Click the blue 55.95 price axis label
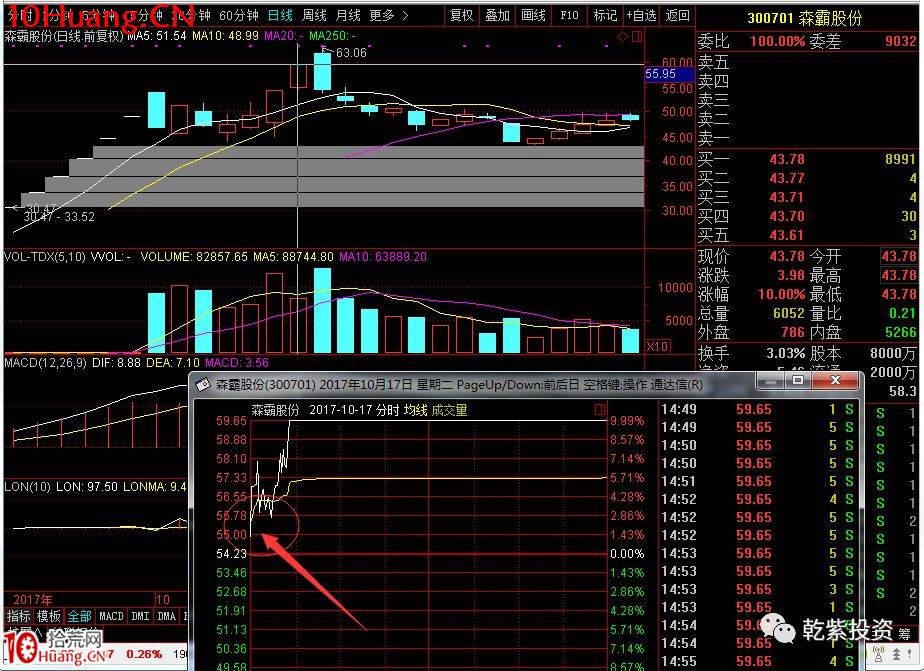 pos(669,74)
